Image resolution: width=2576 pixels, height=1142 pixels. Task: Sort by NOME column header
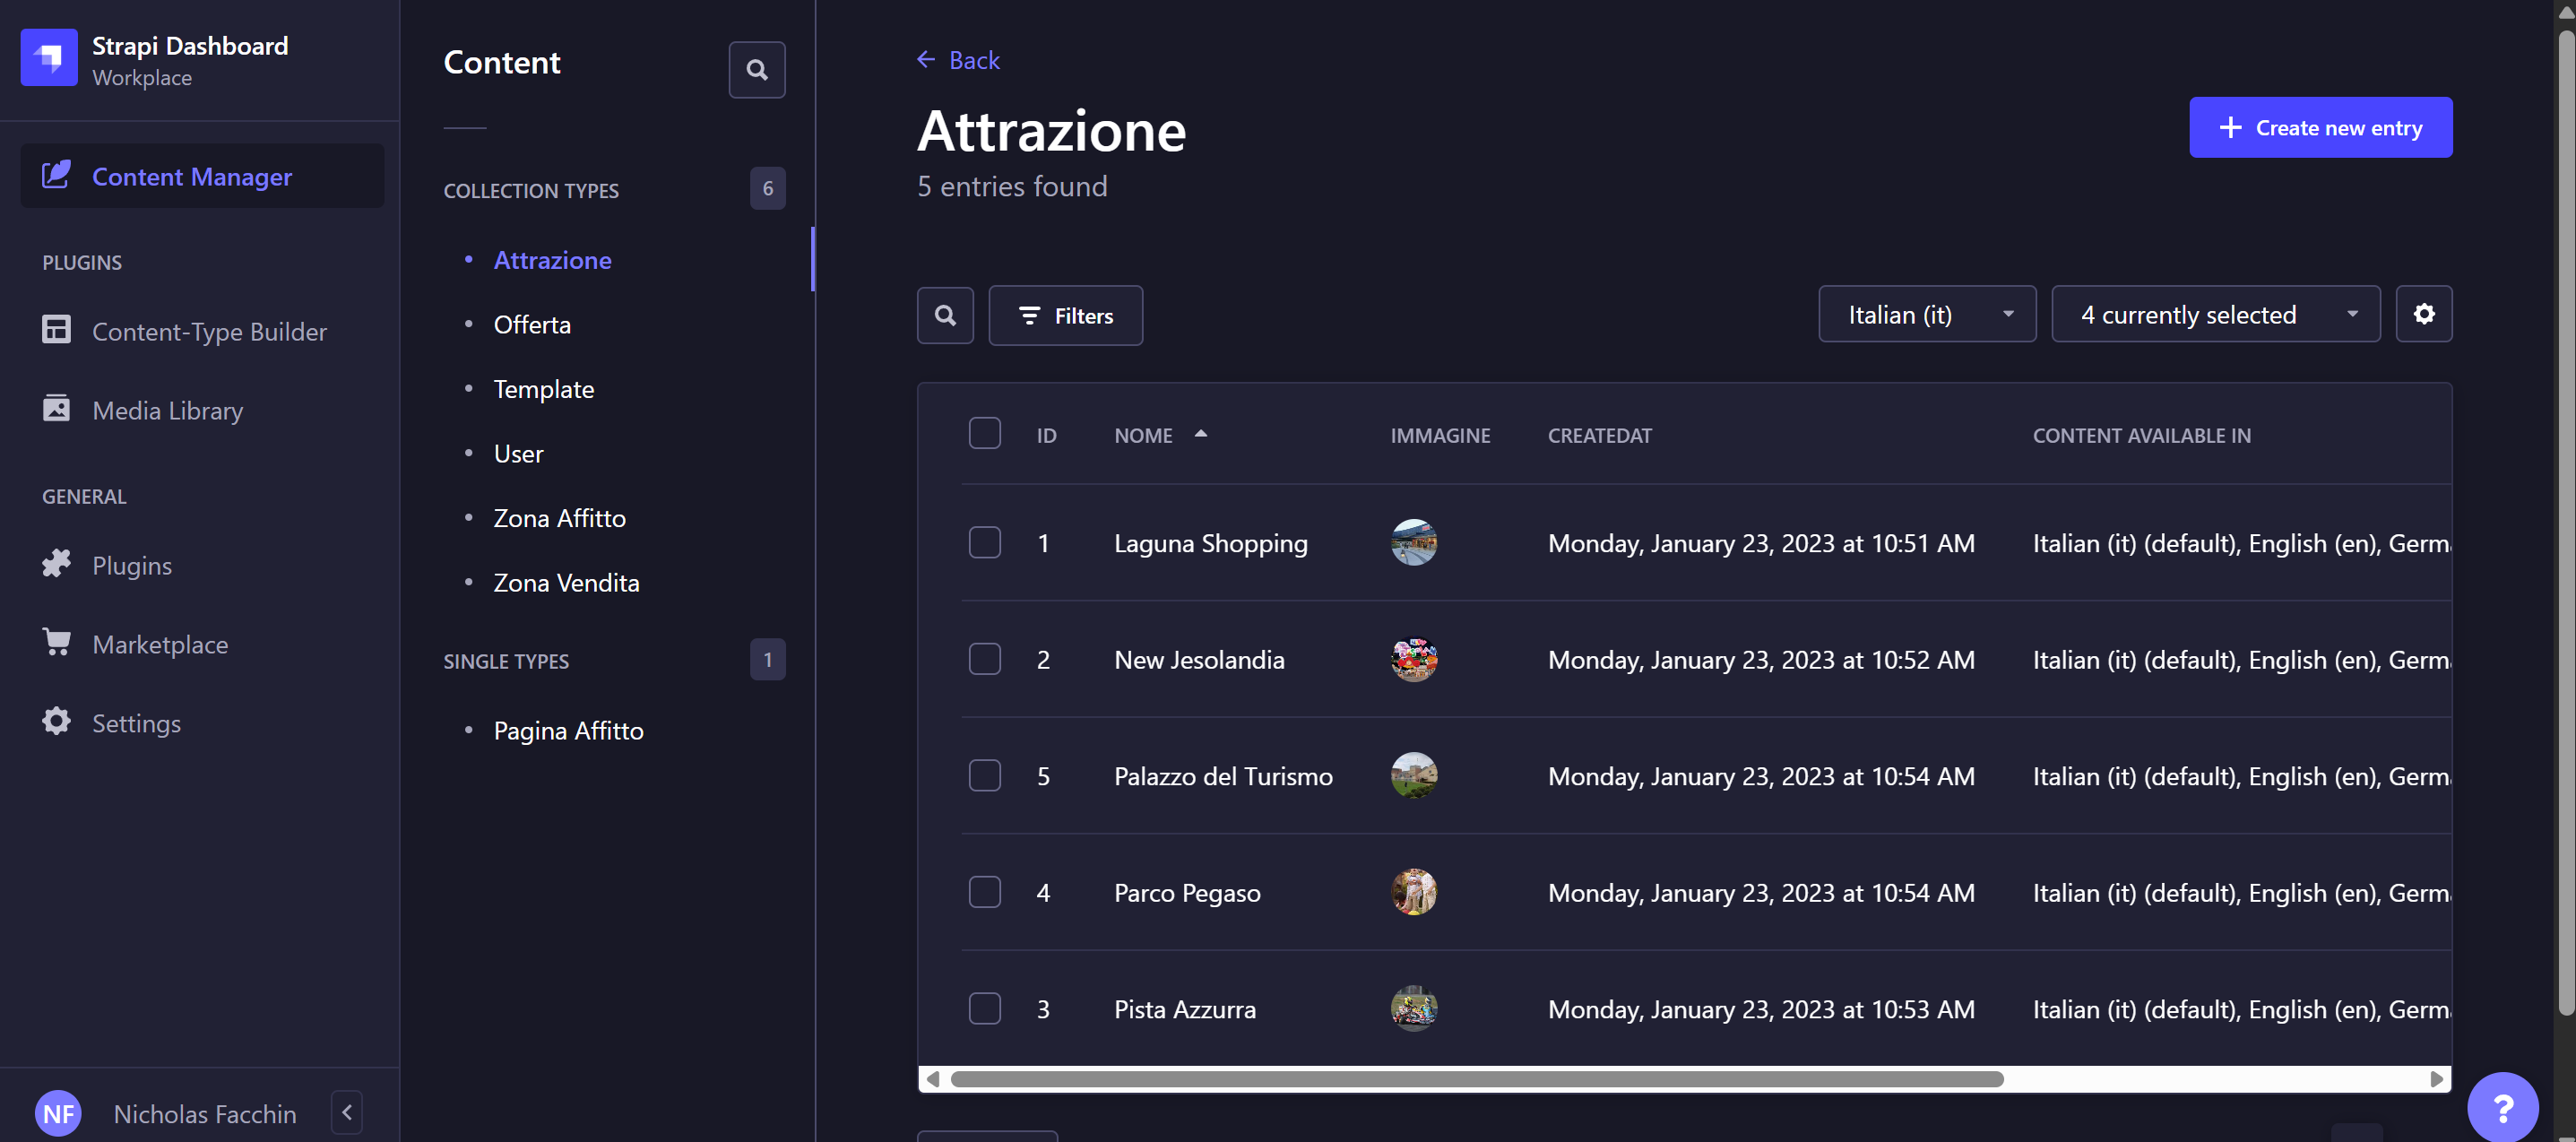click(x=1143, y=435)
